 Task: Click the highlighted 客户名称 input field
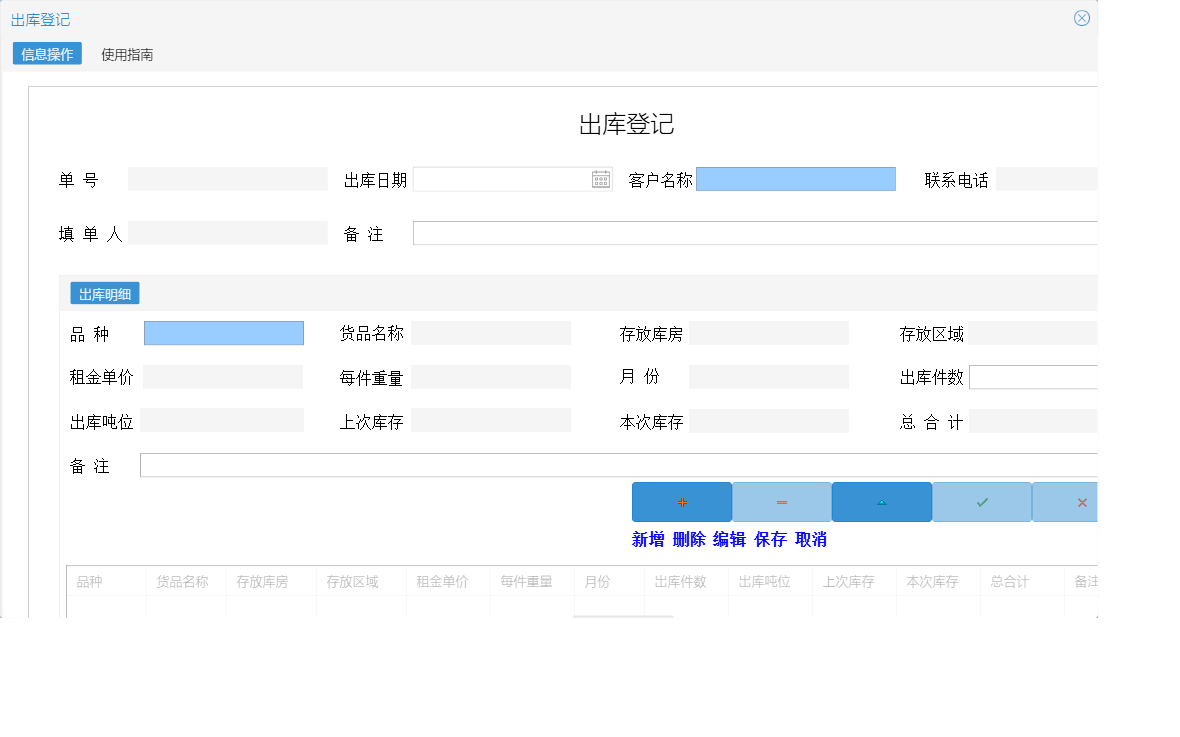796,178
